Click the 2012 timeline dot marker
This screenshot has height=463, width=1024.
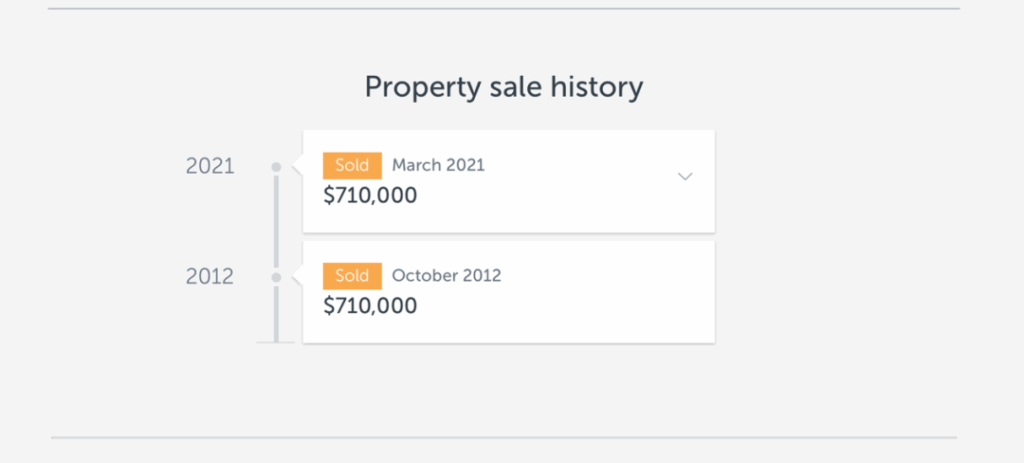[276, 277]
